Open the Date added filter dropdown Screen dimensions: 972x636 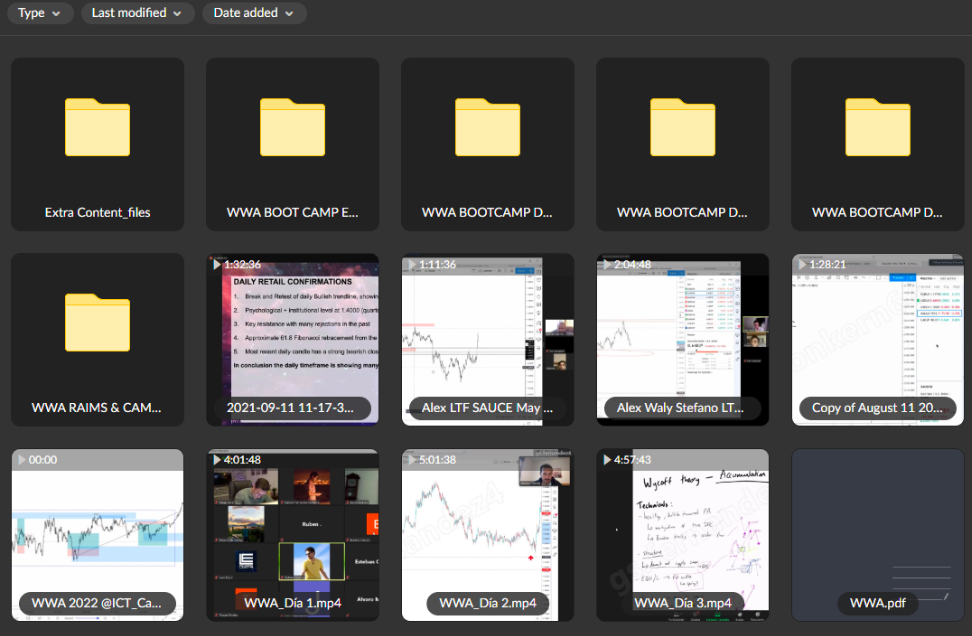coord(254,13)
